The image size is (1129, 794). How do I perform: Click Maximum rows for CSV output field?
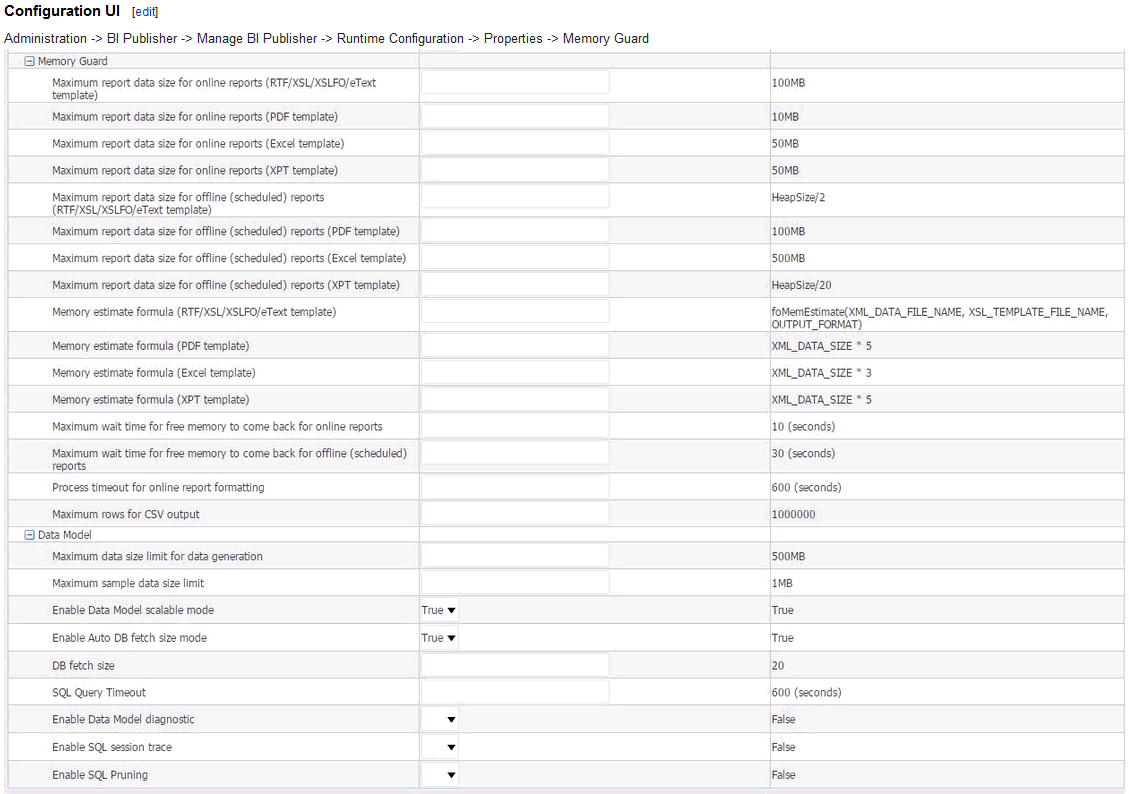point(515,513)
